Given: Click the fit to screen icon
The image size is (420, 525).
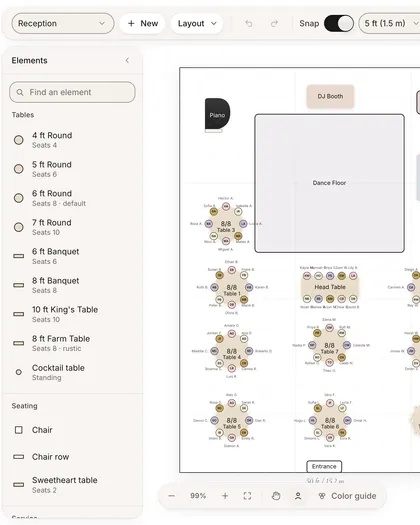Looking at the screenshot, I should coord(247,496).
